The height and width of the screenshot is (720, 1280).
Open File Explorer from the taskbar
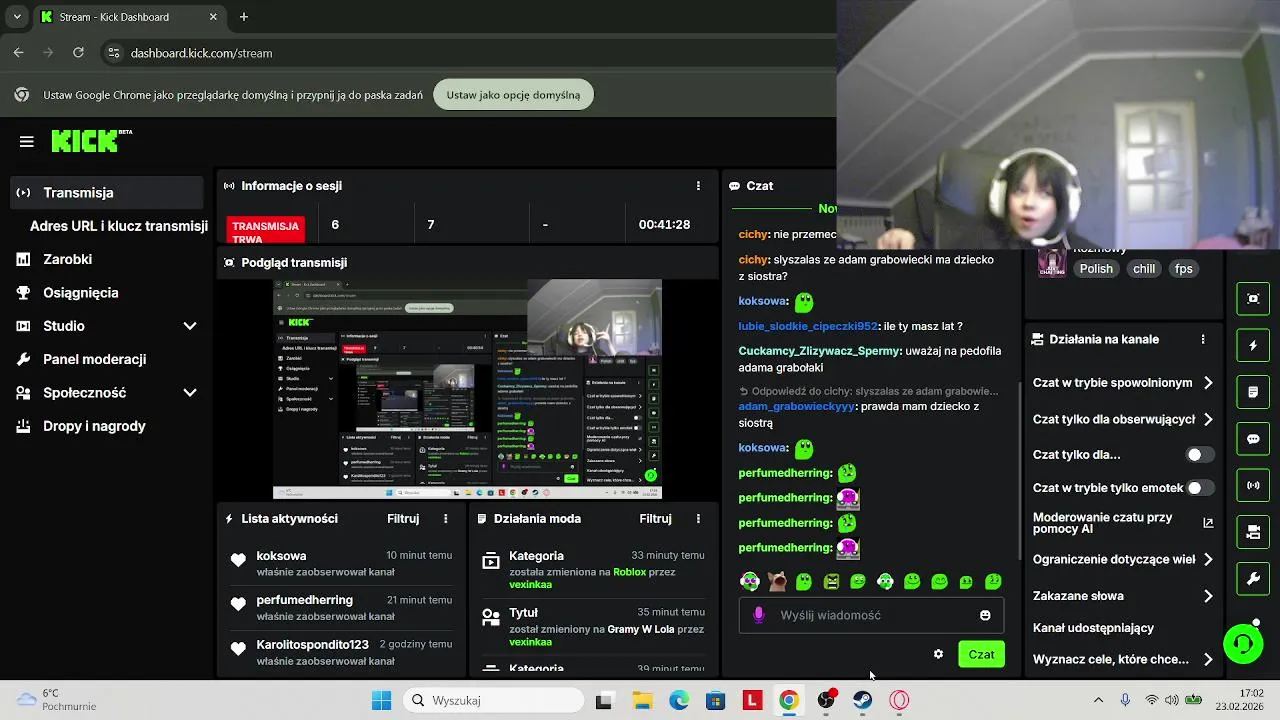641,700
